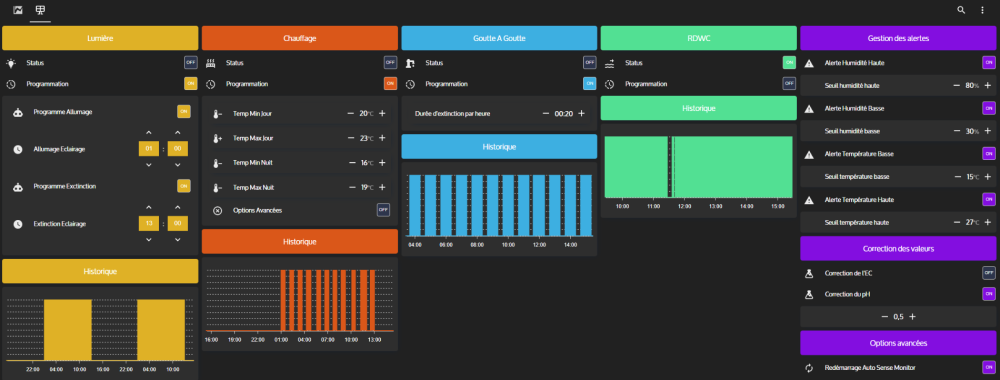
Task: Switch to the first dashboard view tab
Action: click(18, 10)
